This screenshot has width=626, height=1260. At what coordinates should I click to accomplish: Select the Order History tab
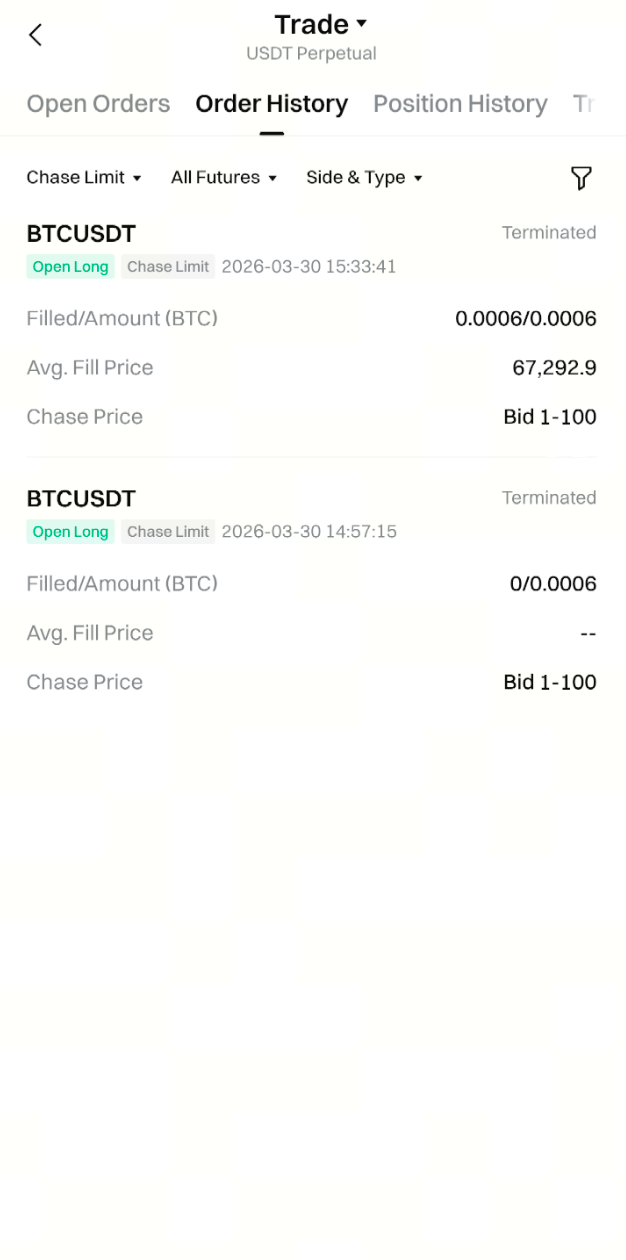tap(272, 104)
